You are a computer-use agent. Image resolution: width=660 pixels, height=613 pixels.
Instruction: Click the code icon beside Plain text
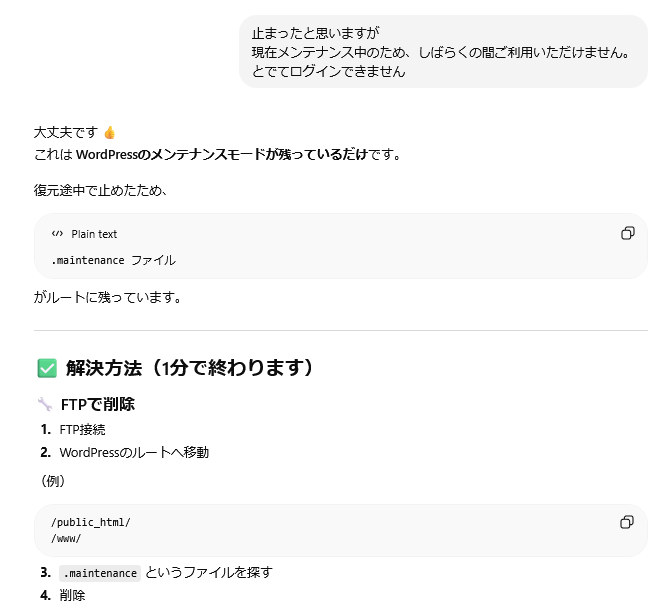coord(57,234)
